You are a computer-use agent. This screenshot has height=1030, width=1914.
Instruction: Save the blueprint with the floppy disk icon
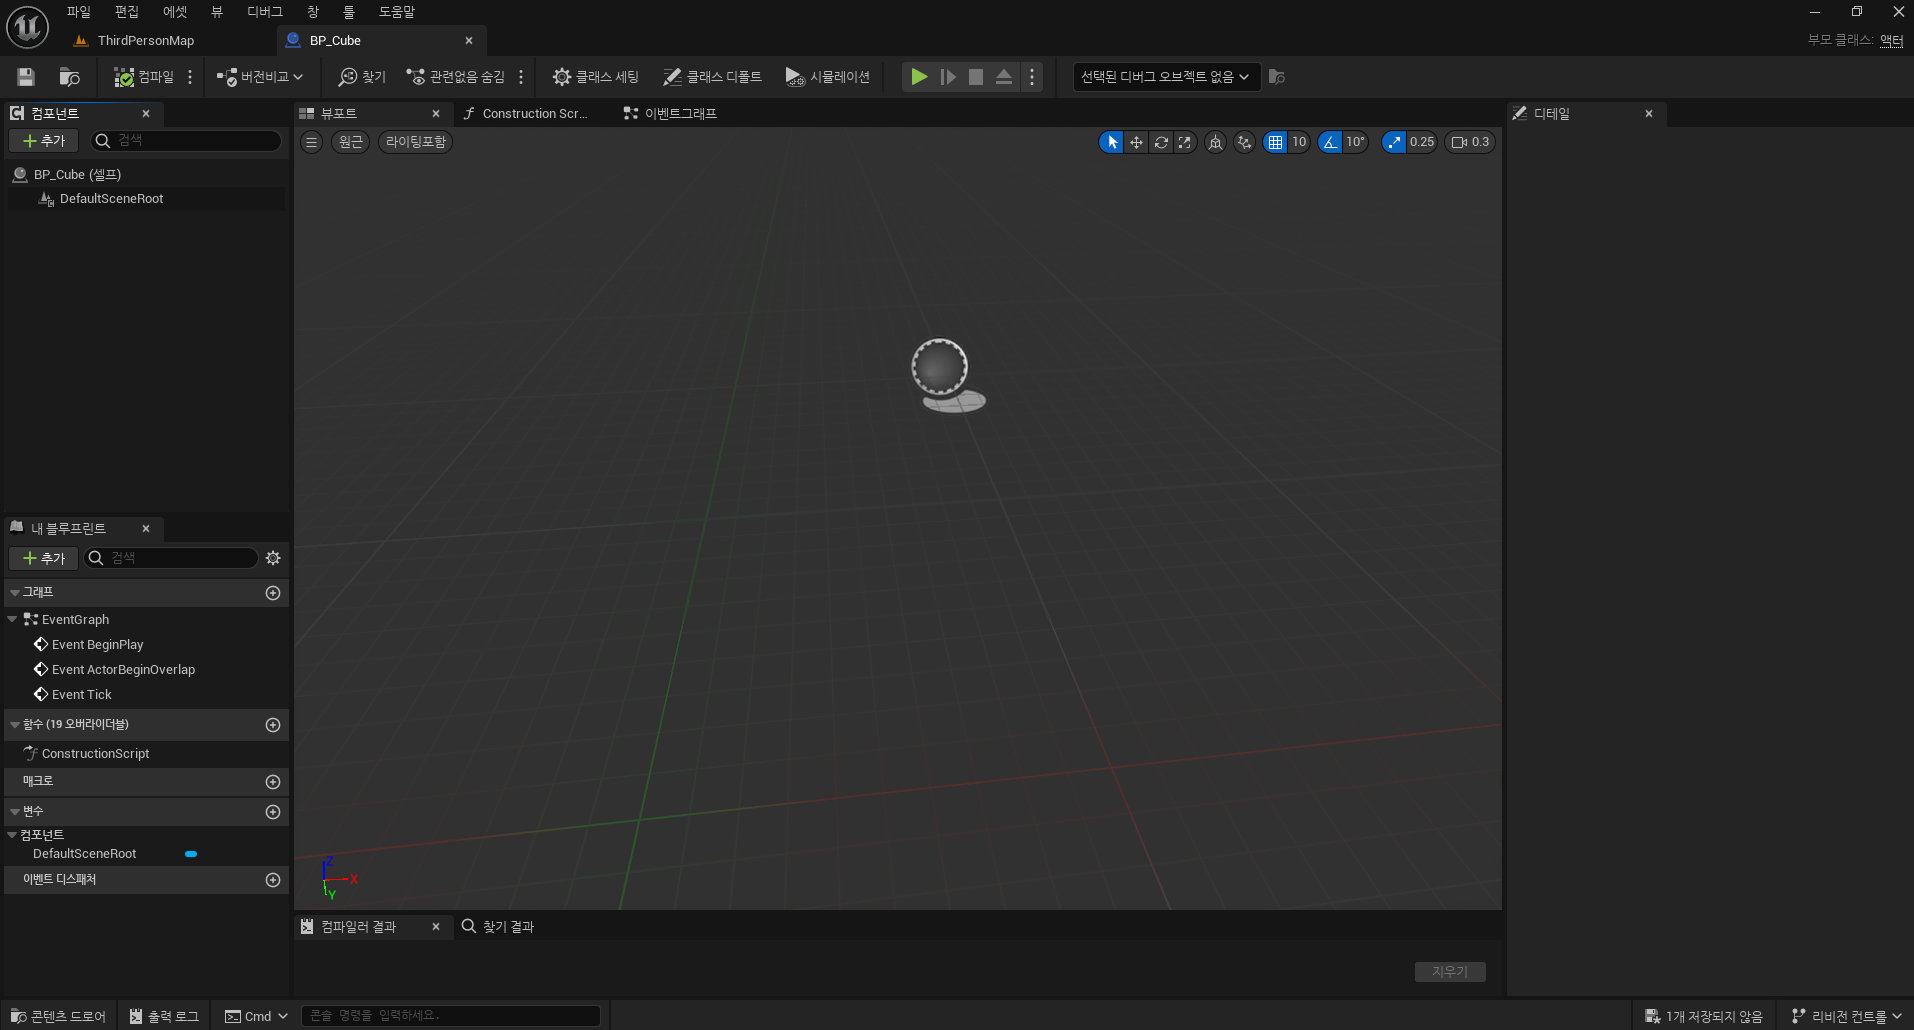26,77
